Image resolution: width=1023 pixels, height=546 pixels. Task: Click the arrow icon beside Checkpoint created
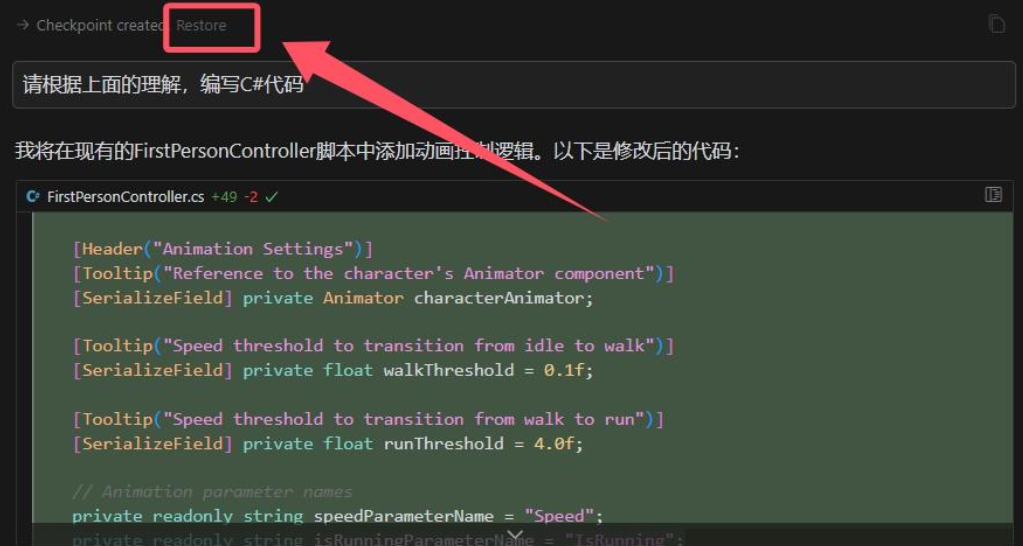(23, 25)
